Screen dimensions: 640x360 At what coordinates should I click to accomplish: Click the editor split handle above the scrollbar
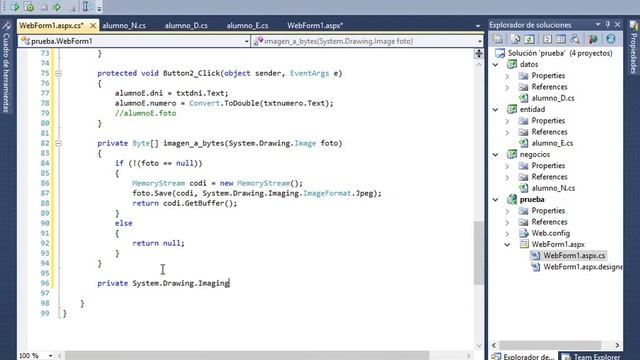479,53
